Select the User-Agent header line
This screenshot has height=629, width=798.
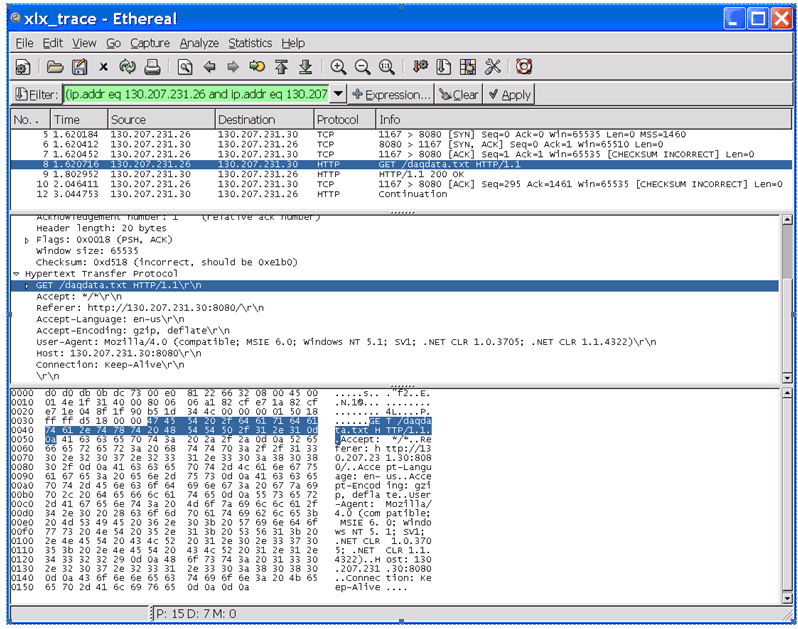coord(346,342)
